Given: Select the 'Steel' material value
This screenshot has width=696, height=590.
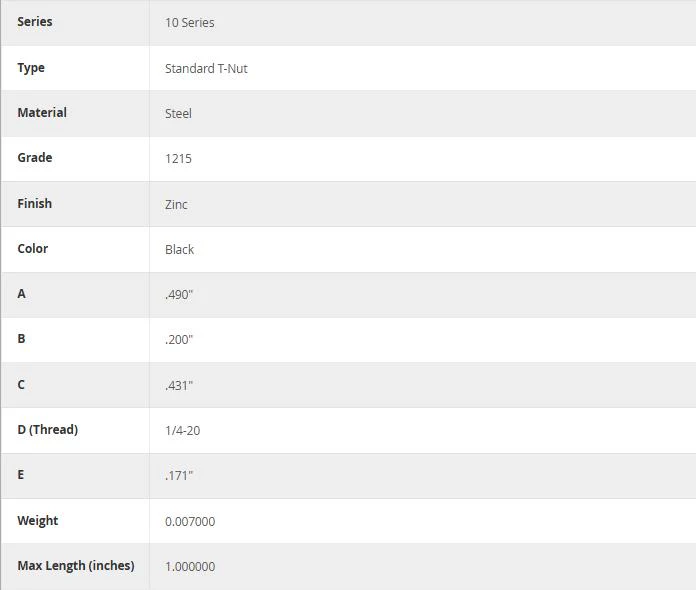Looking at the screenshot, I should click(x=178, y=114).
